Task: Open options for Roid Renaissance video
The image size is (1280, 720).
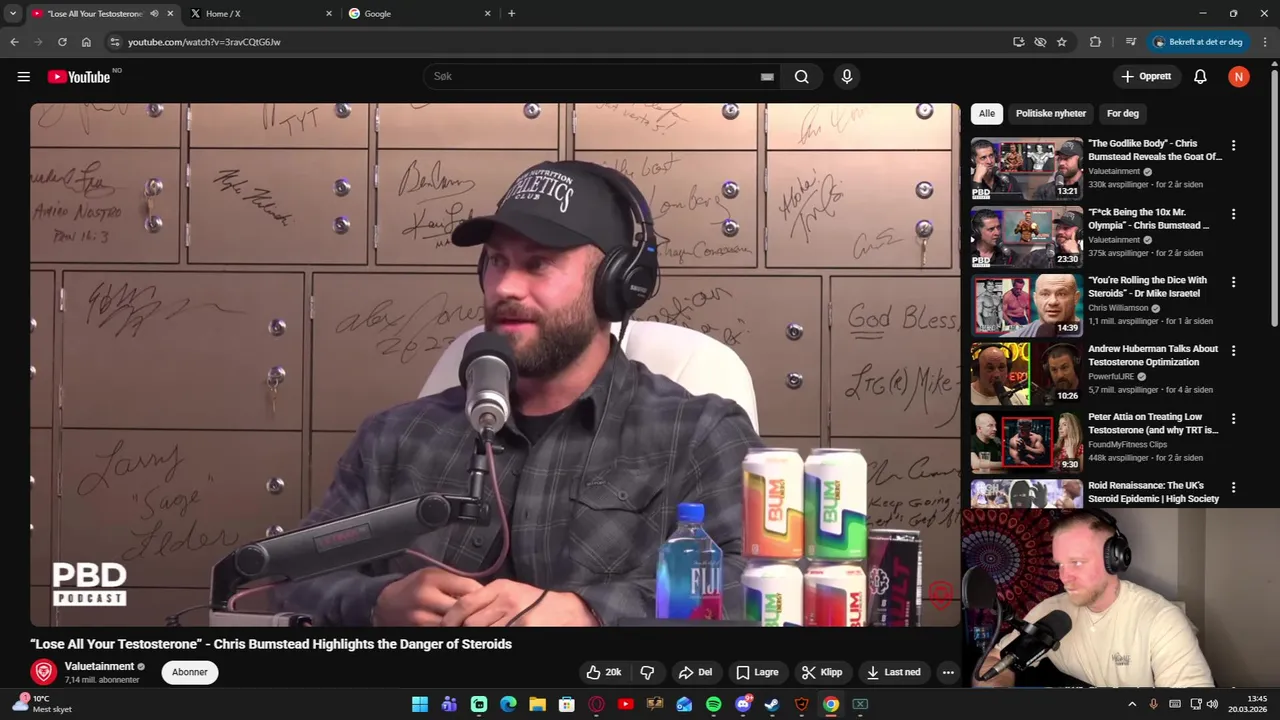Action: (1233, 487)
